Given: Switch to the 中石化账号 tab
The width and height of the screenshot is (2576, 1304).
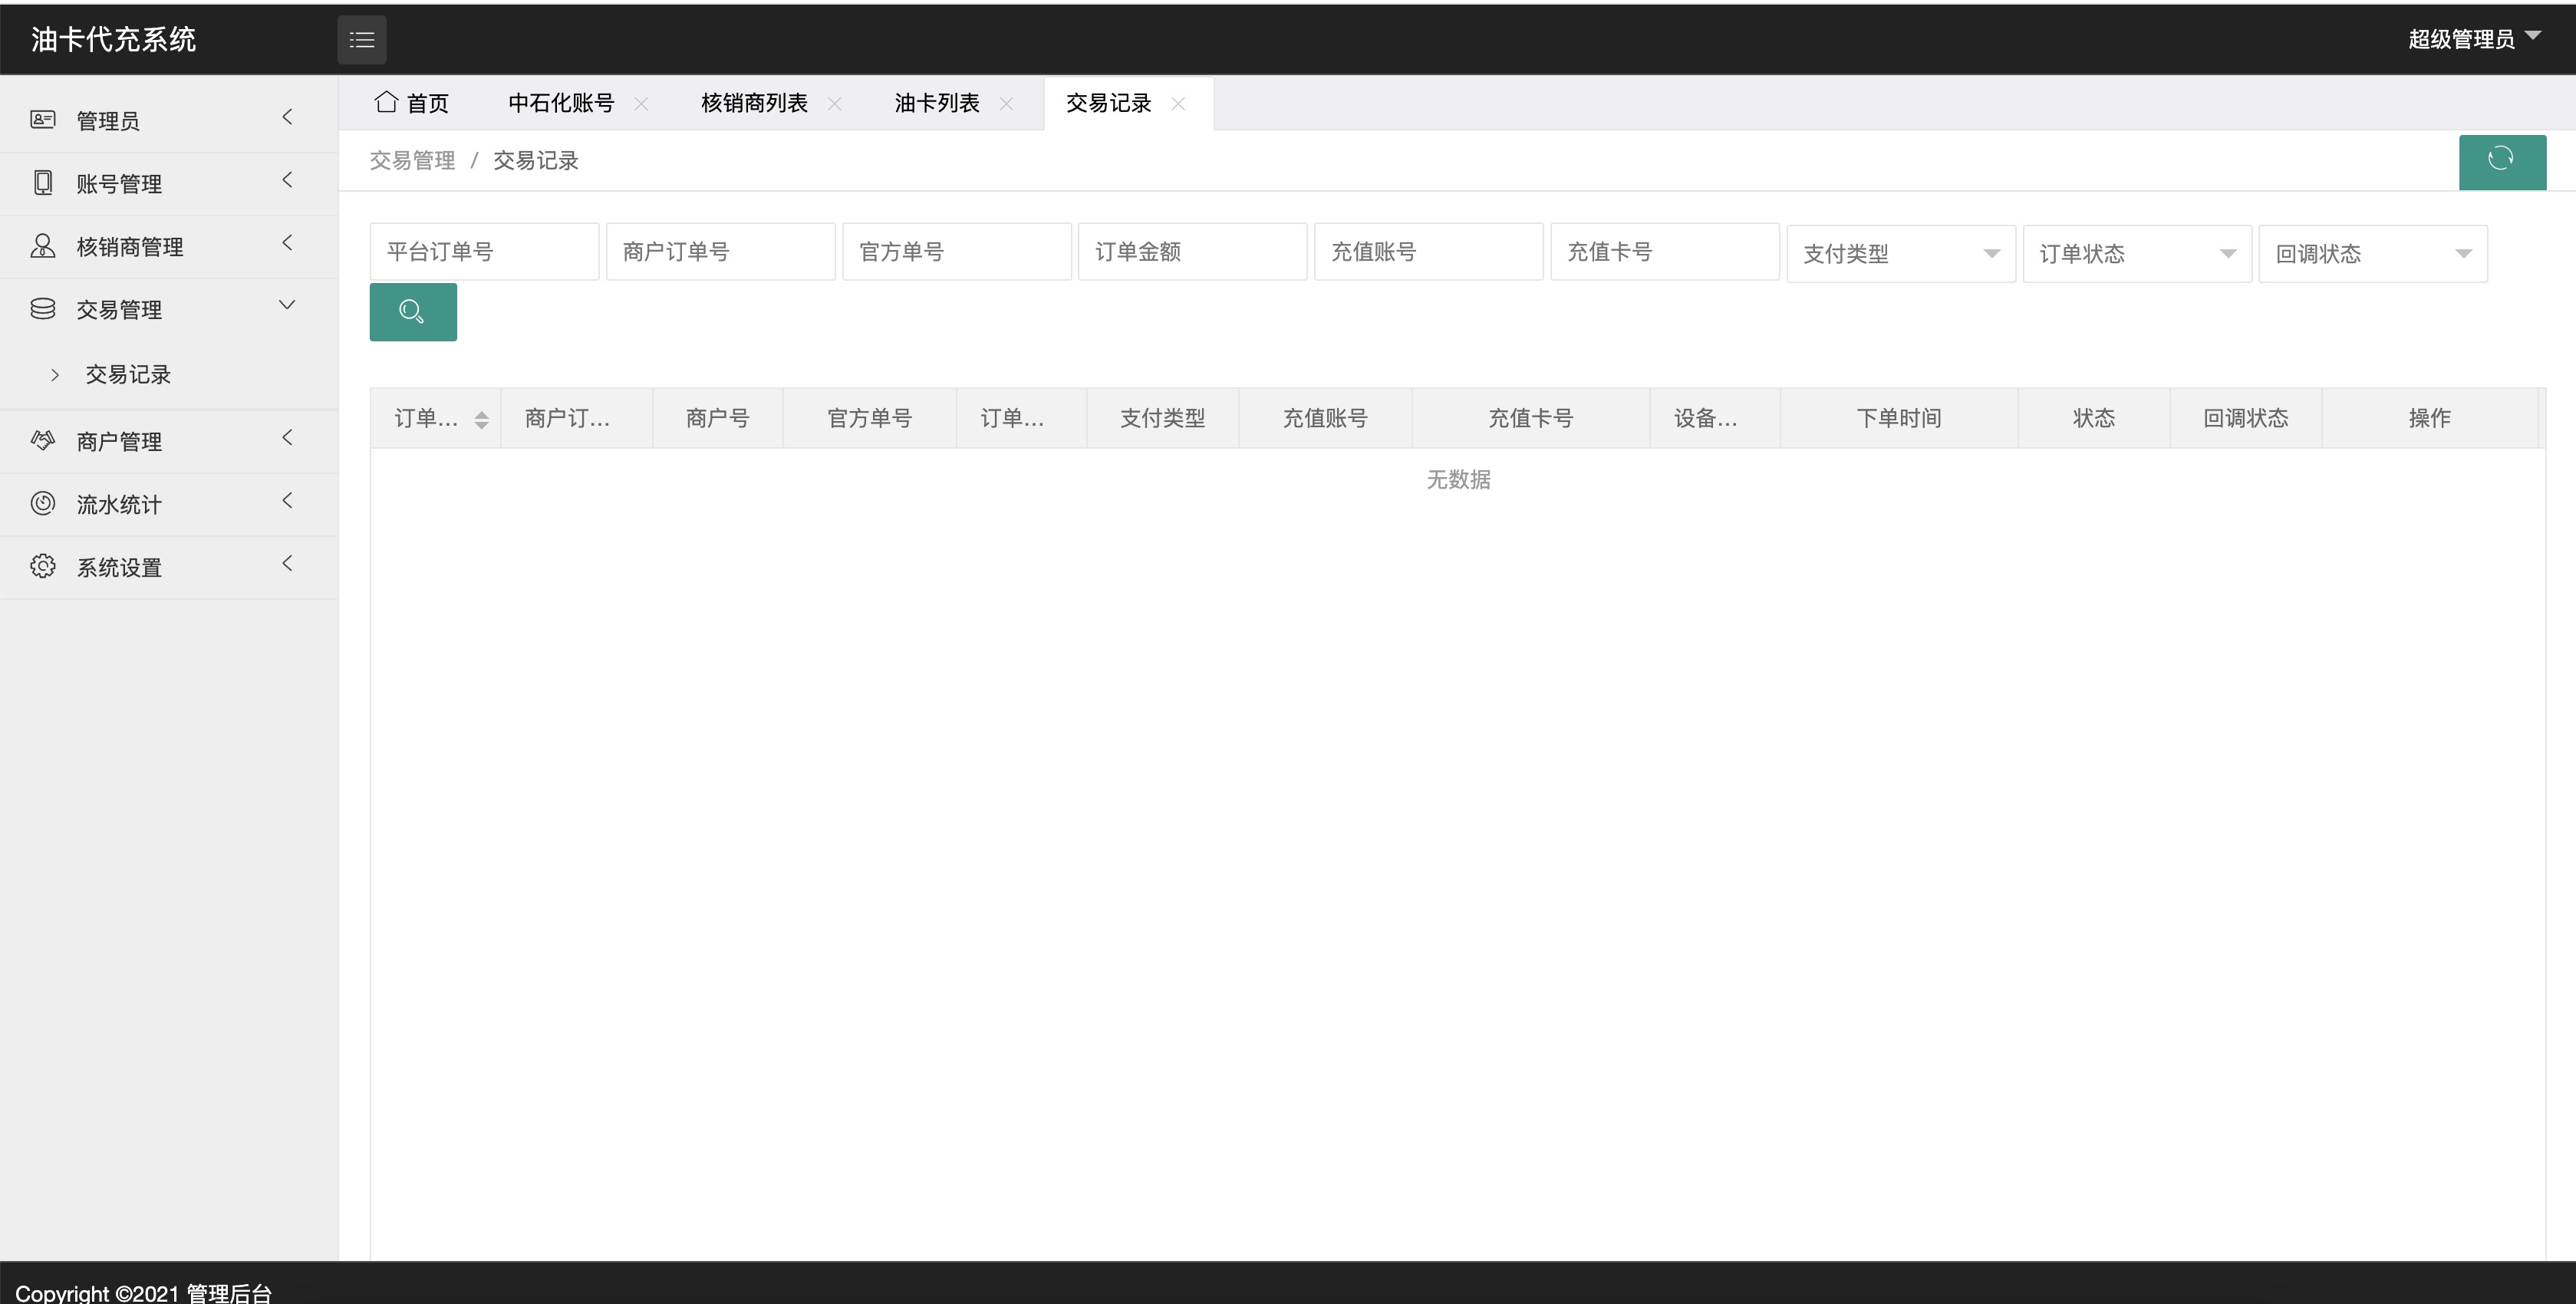Looking at the screenshot, I should click(x=560, y=103).
